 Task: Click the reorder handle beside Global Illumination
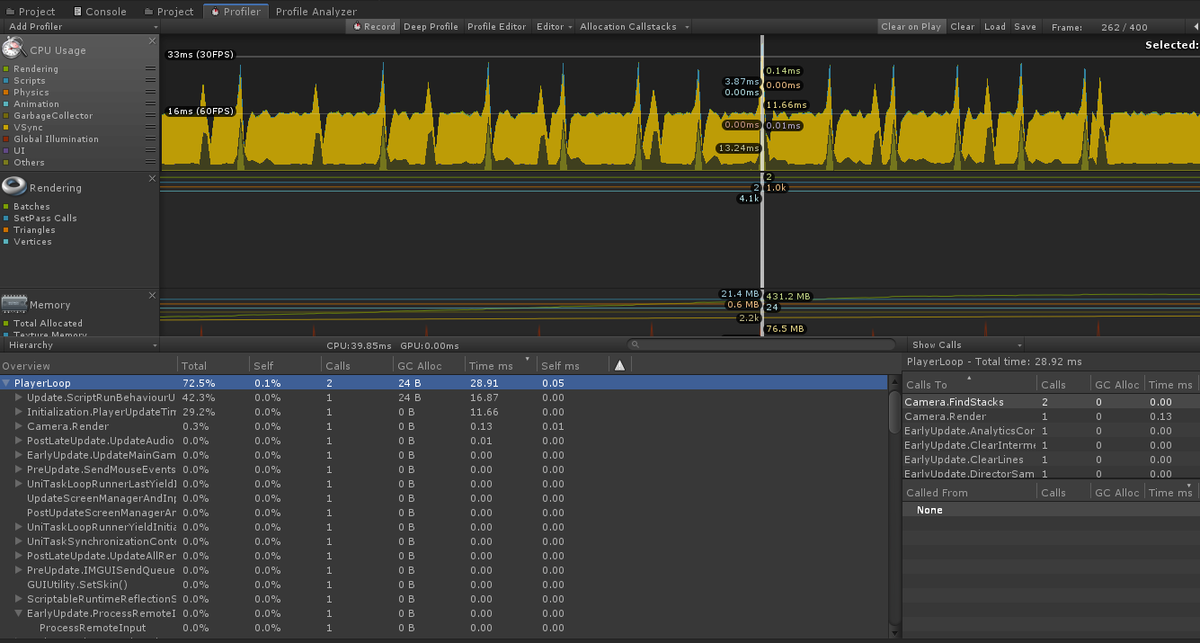(151, 139)
